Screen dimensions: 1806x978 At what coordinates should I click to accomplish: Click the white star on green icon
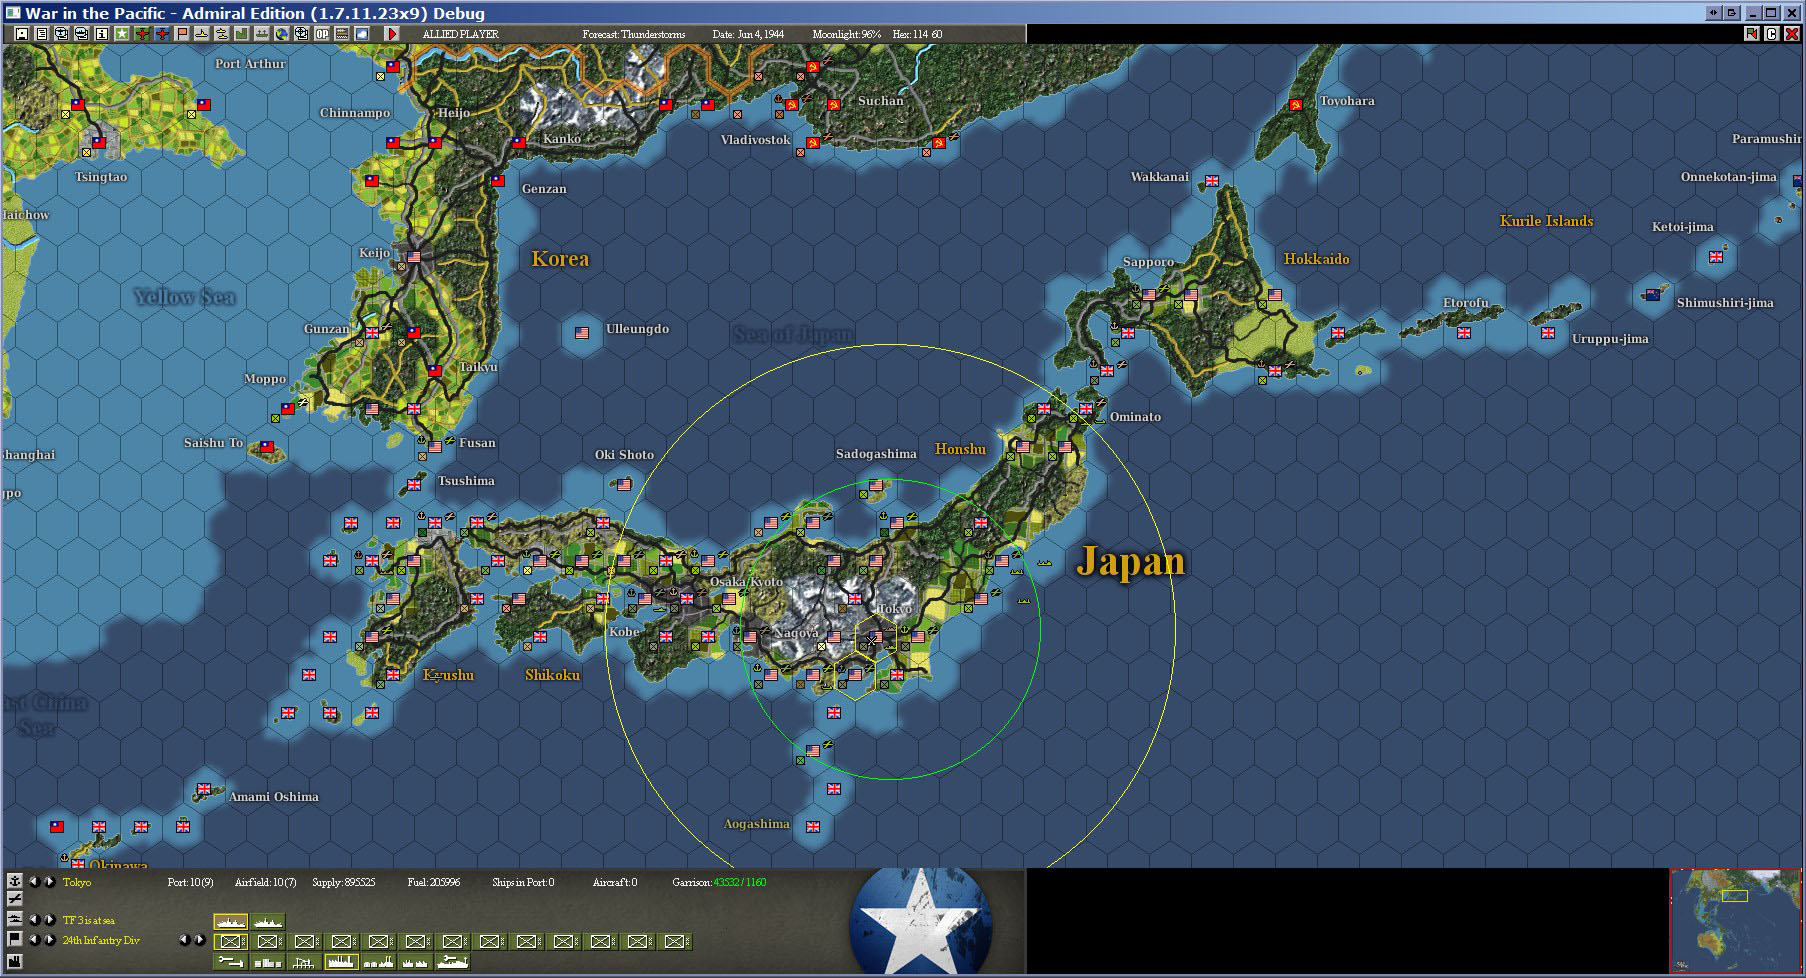(x=122, y=34)
